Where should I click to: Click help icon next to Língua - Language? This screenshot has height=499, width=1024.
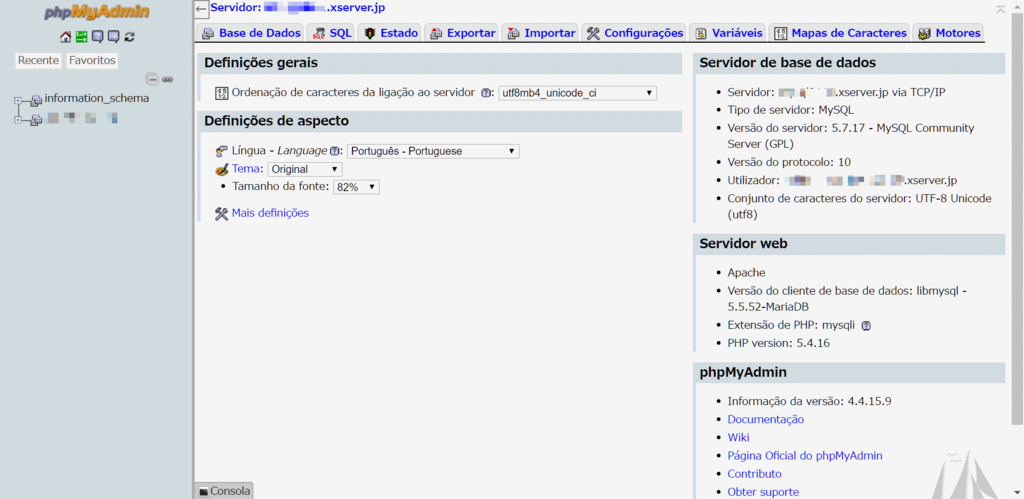(334, 151)
